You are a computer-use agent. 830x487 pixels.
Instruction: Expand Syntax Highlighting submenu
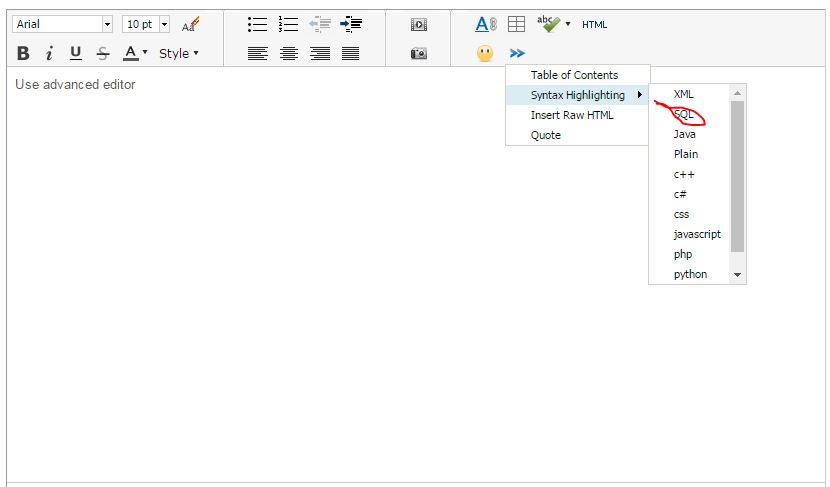pyautogui.click(x=578, y=95)
